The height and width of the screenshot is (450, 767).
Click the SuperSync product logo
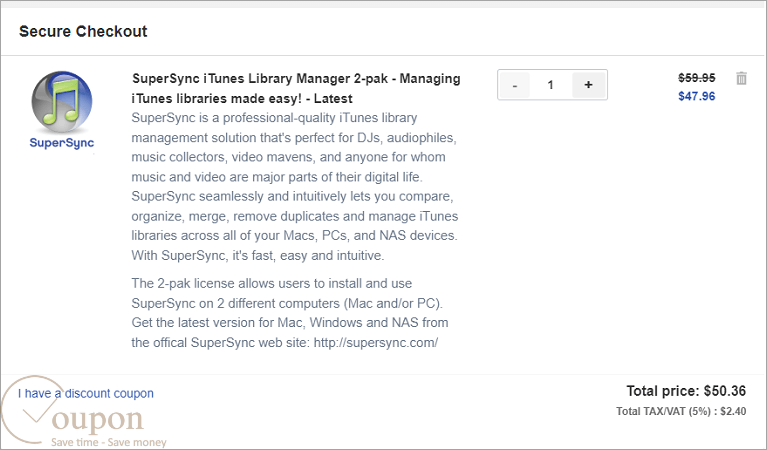pos(62,110)
